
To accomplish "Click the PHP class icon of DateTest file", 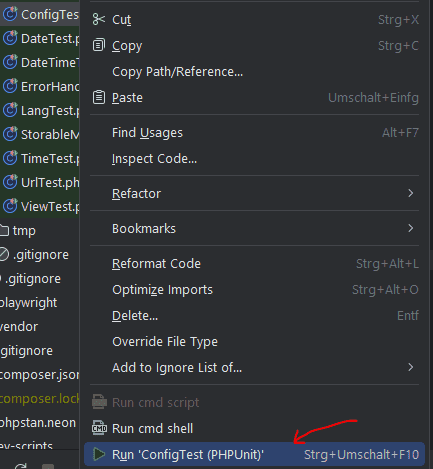I will (10, 38).
